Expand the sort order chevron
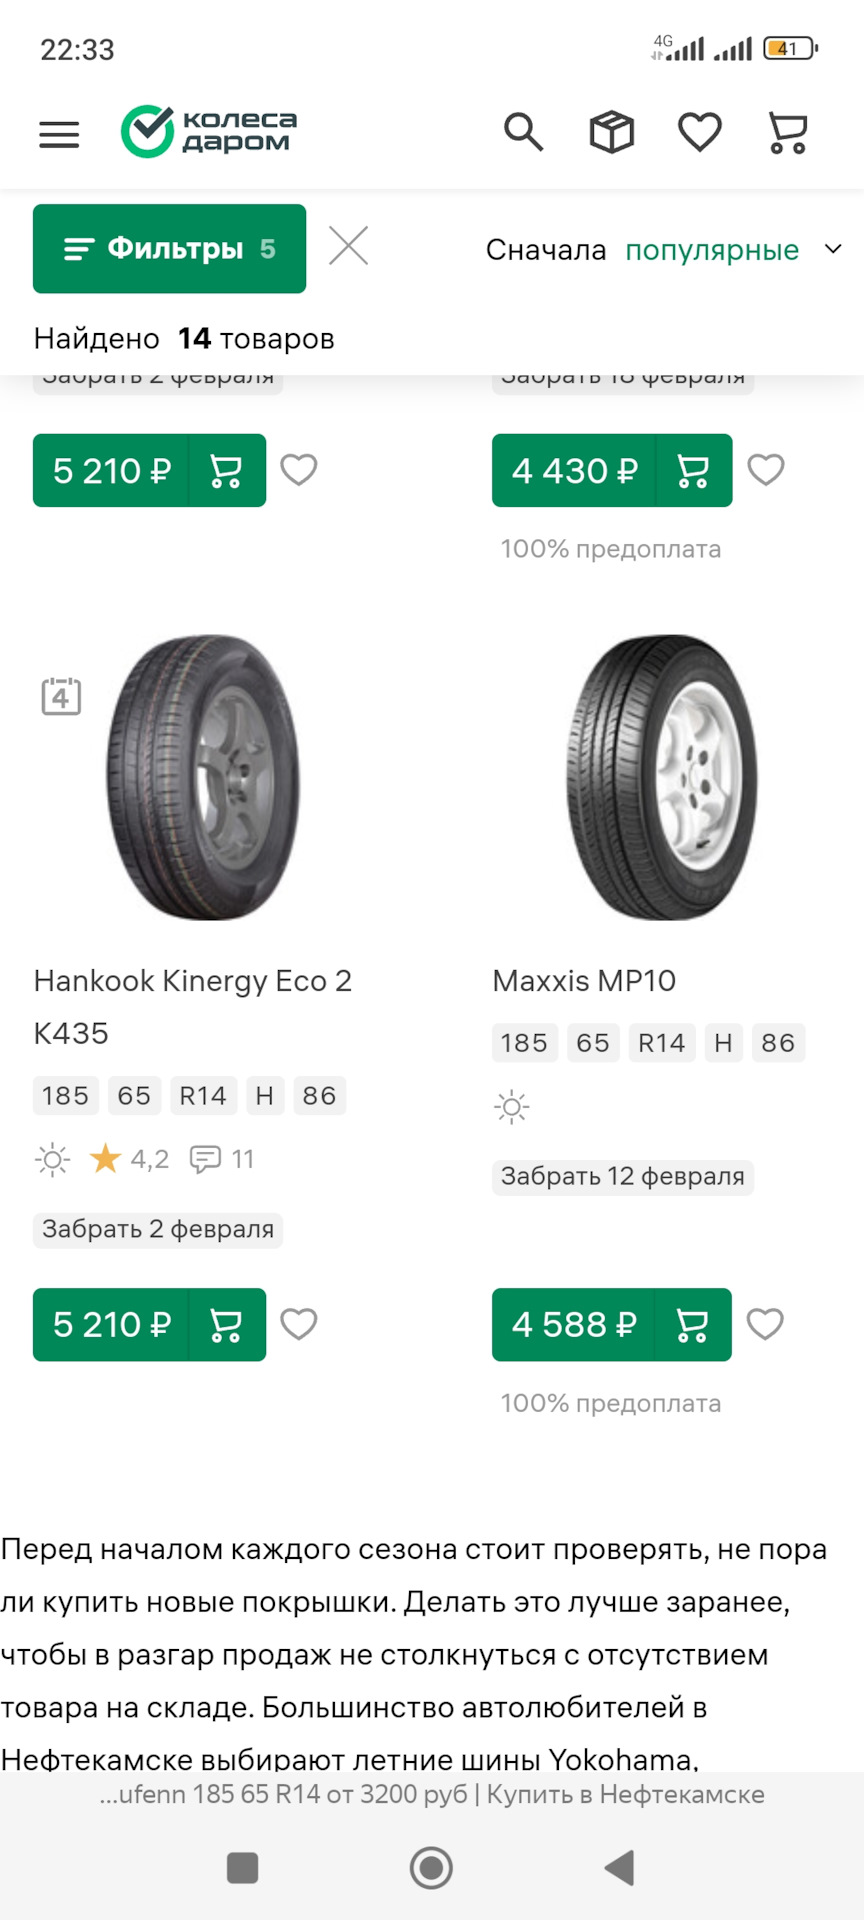Screen dimensions: 864x1920 coord(833,249)
